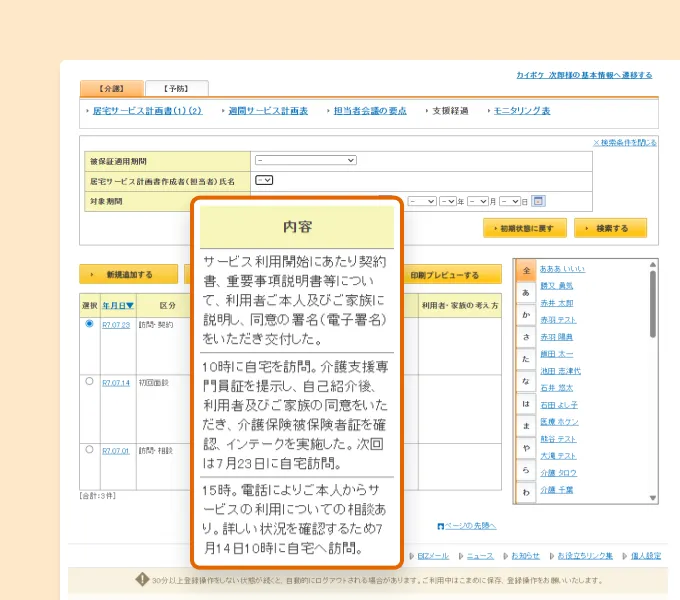Open the BIZメール footer link

click(x=433, y=556)
